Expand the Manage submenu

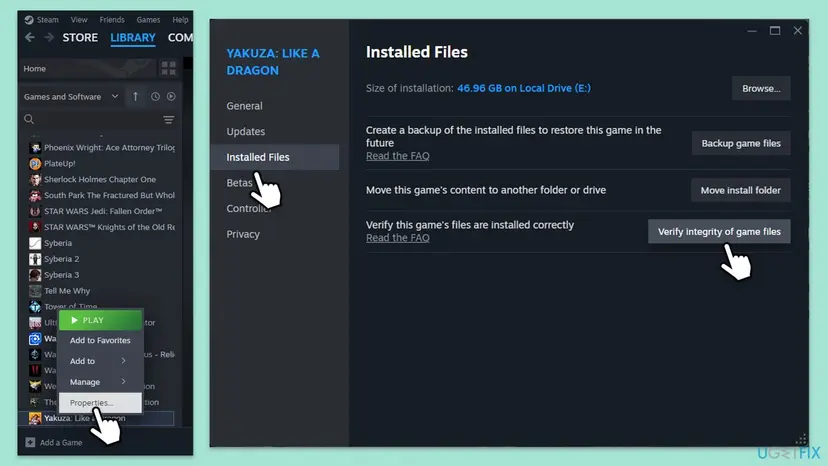click(x=100, y=381)
